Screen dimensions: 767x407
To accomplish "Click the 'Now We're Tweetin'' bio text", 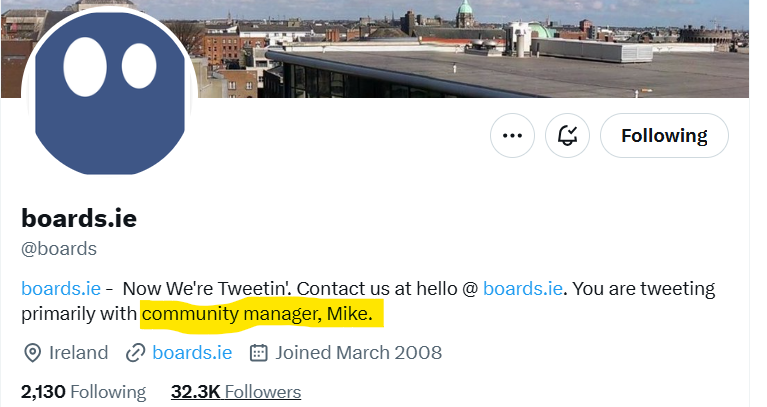I will pyautogui.click(x=204, y=289).
